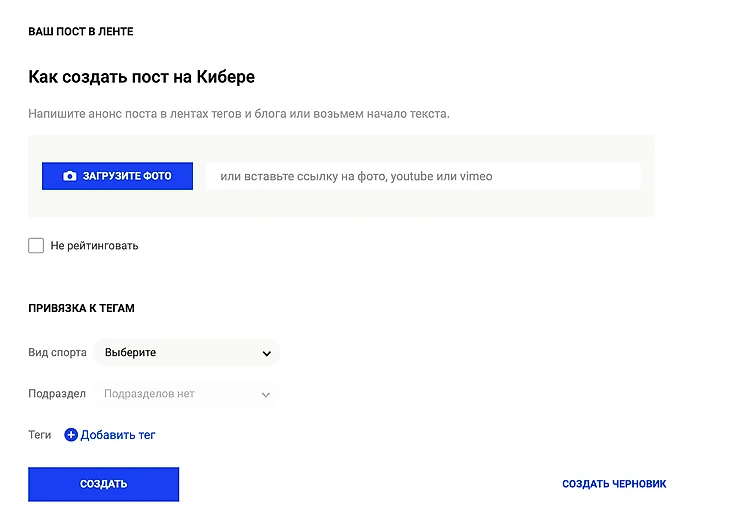Click the blue plus icon beside Теги

(71, 435)
